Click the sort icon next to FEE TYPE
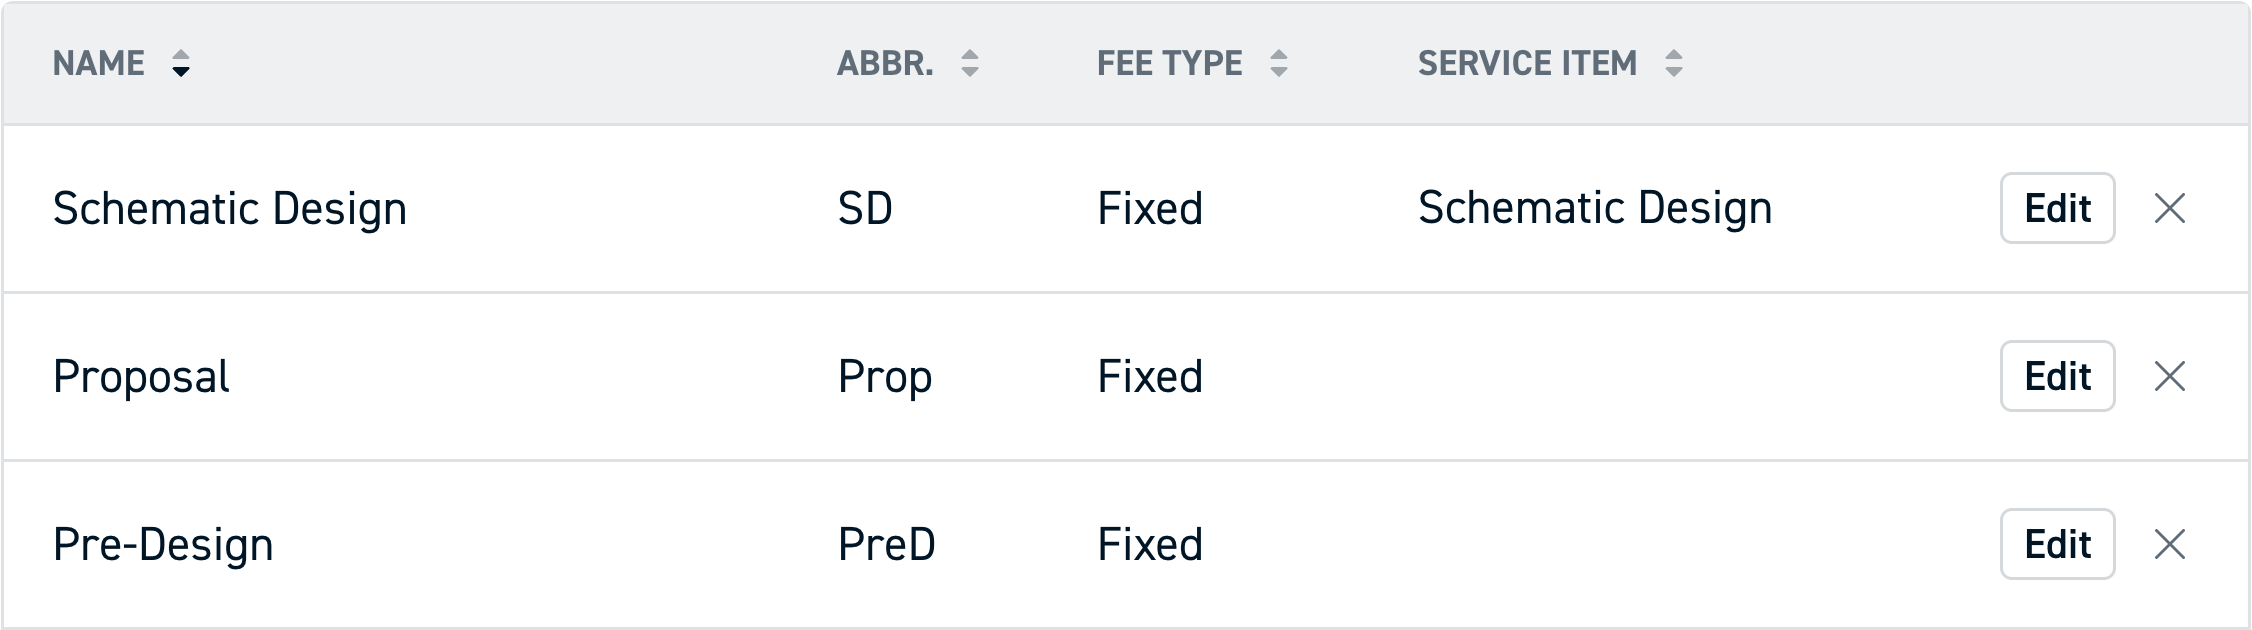This screenshot has height=630, width=2252. (x=1281, y=63)
